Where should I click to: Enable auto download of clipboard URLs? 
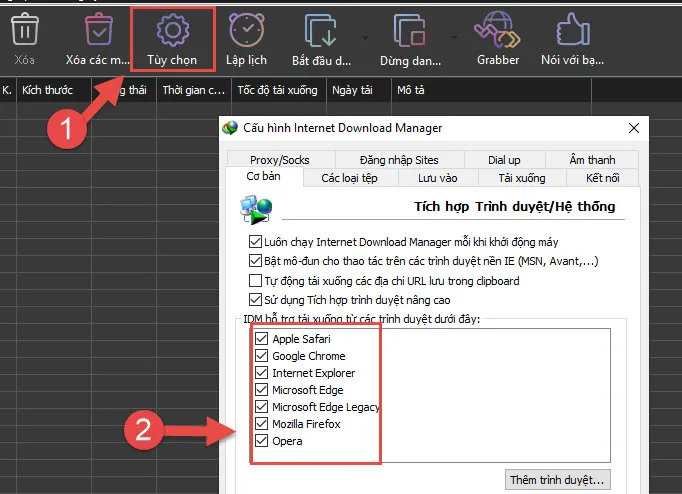pos(255,281)
